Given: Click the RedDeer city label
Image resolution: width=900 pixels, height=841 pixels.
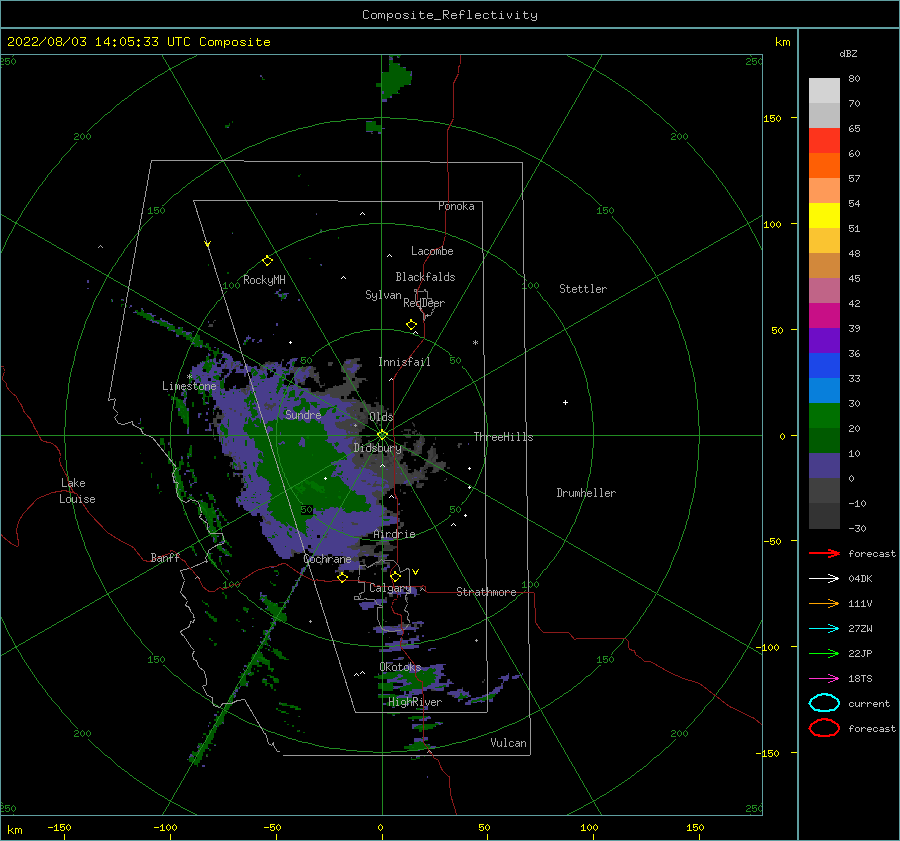Looking at the screenshot, I should click(x=424, y=303).
